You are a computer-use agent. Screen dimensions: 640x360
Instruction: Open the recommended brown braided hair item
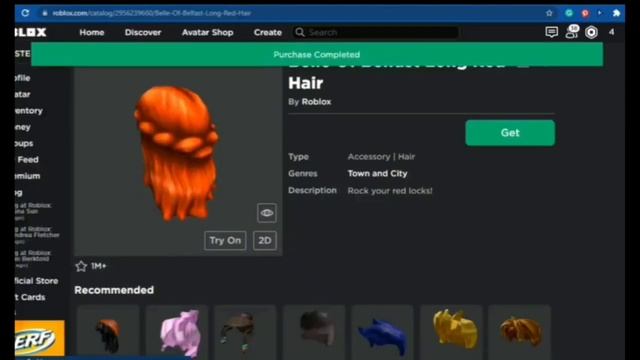tap(245, 333)
